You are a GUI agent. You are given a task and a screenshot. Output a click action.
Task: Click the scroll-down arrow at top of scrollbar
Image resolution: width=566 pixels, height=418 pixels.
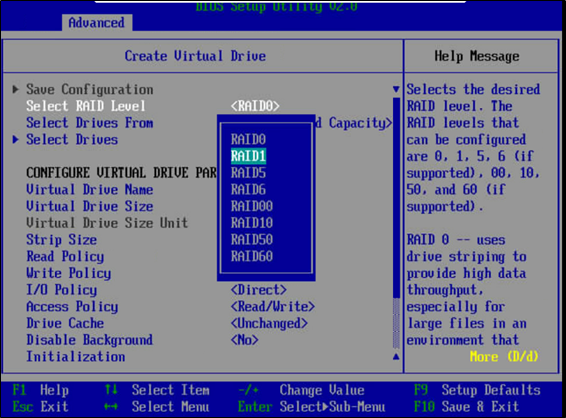396,89
